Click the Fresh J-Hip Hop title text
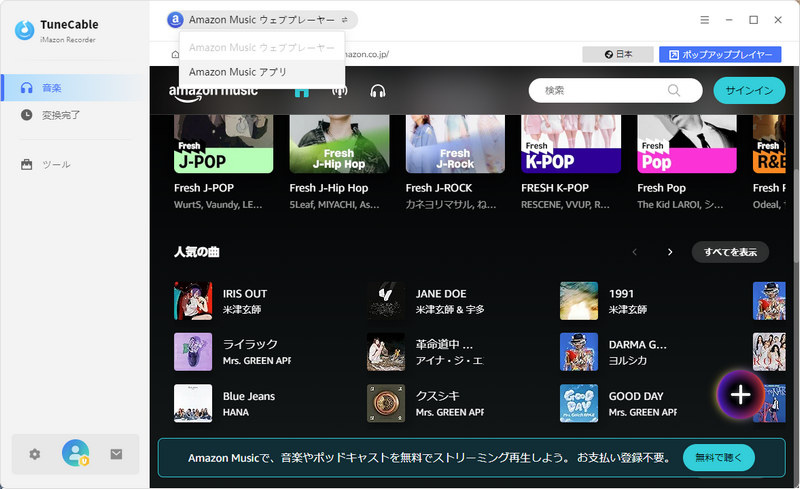Image resolution: width=800 pixels, height=489 pixels. pyautogui.click(x=329, y=188)
